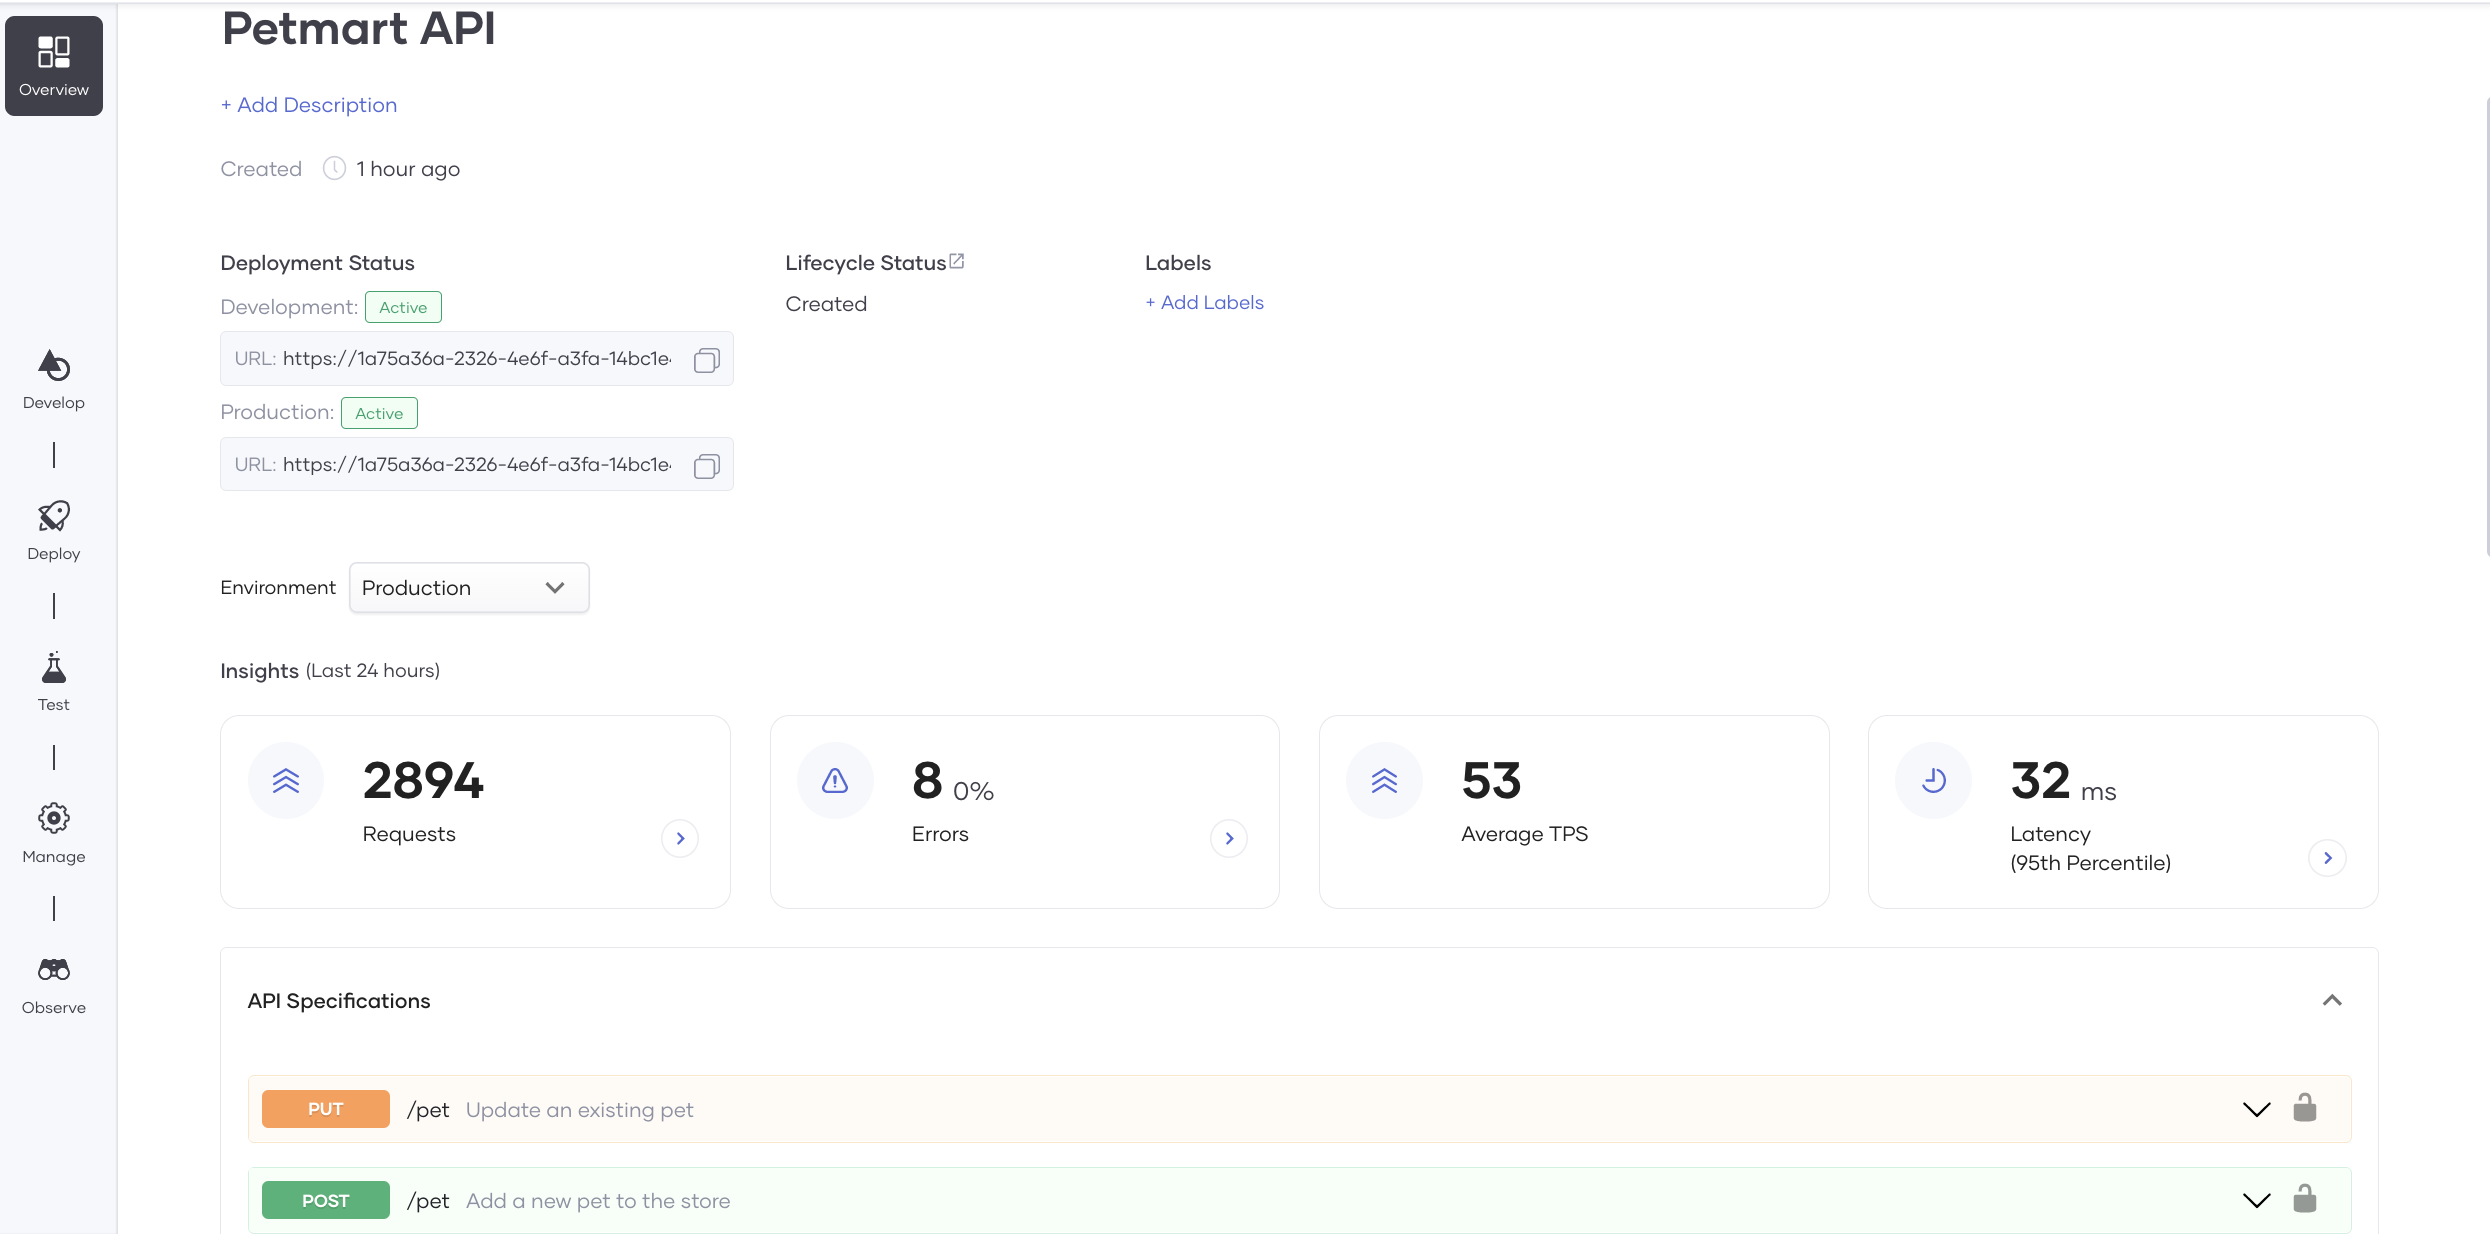Viewport: 2490px width, 1234px height.
Task: Switch to the Overview tab
Action: click(53, 66)
